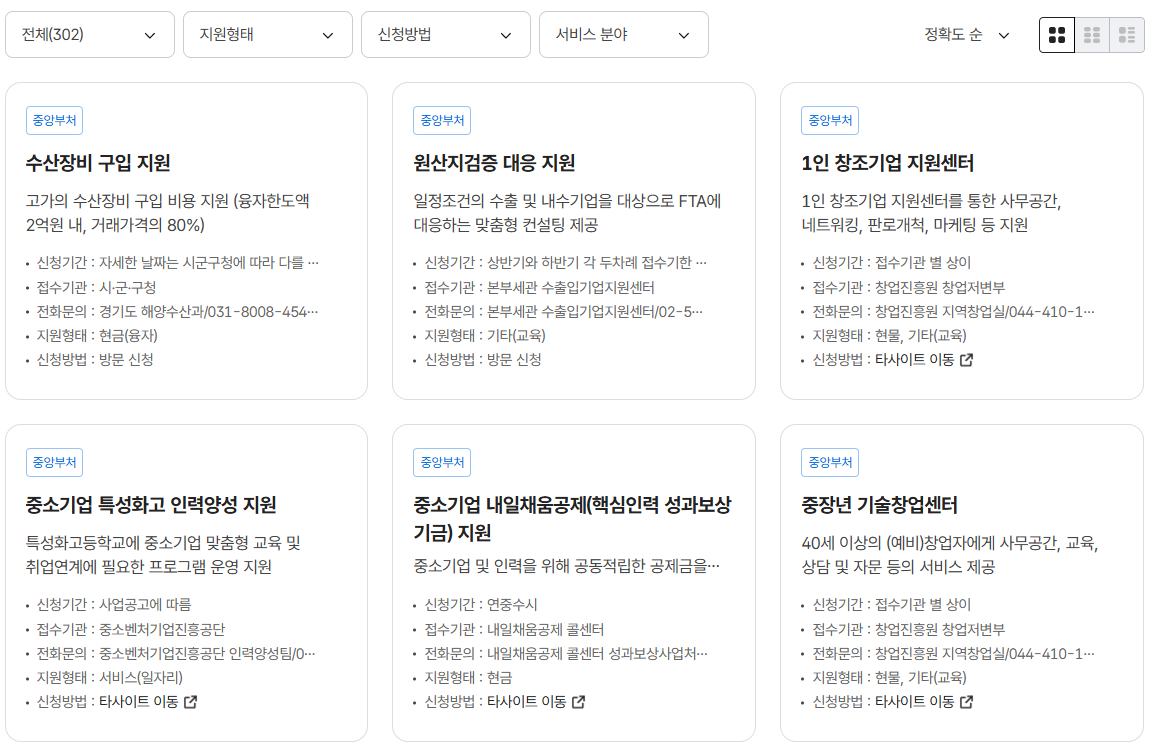Switch to the grid card view icon
The image size is (1158, 750).
[x=1056, y=34]
